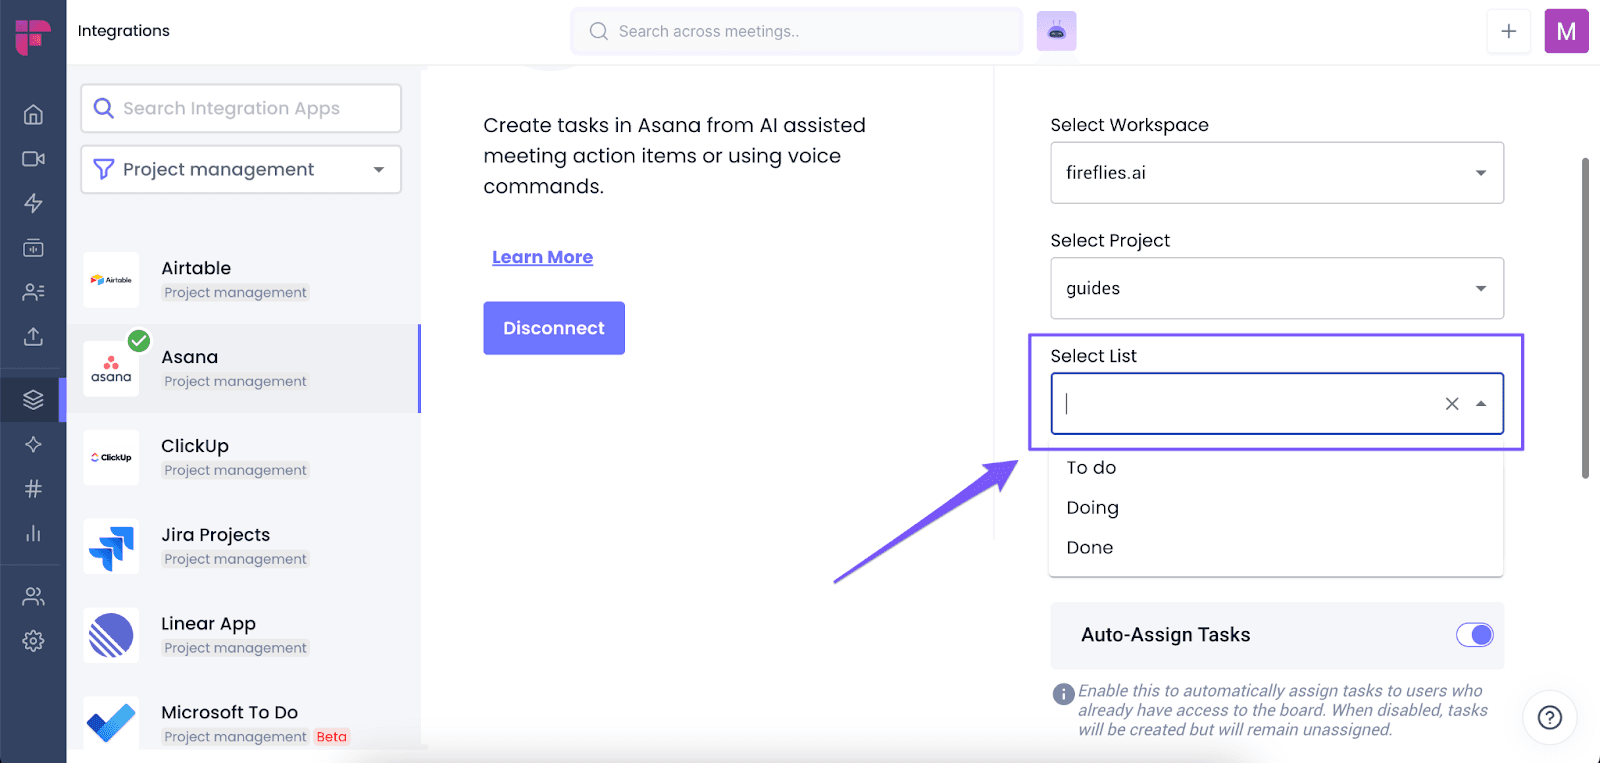Image resolution: width=1600 pixels, height=763 pixels.
Task: Open the Project management filter dropdown
Action: pyautogui.click(x=241, y=170)
